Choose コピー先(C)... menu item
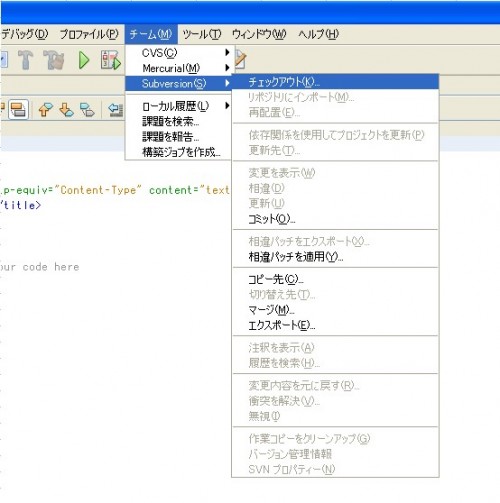This screenshot has width=500, height=503. (x=335, y=279)
